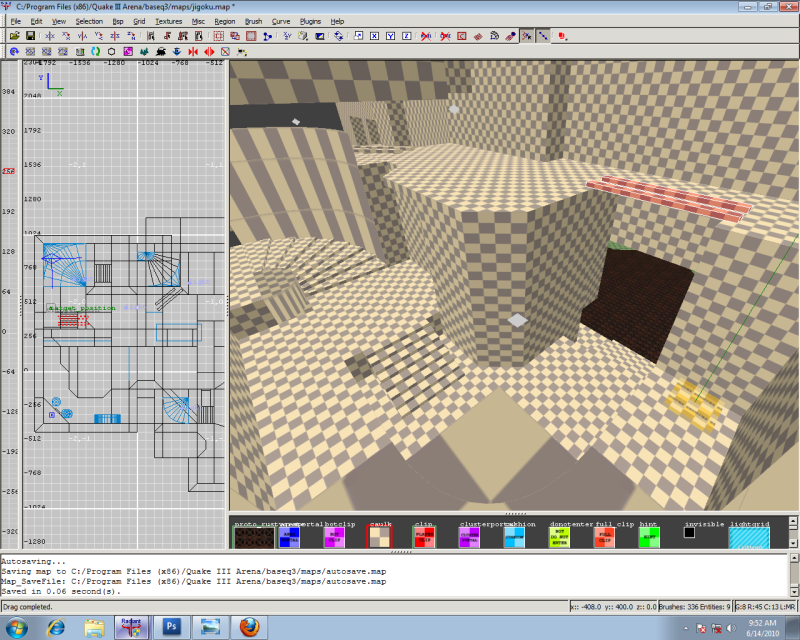The width and height of the screenshot is (800, 640).
Task: Flip selection along the z-axis
Action: point(115,36)
